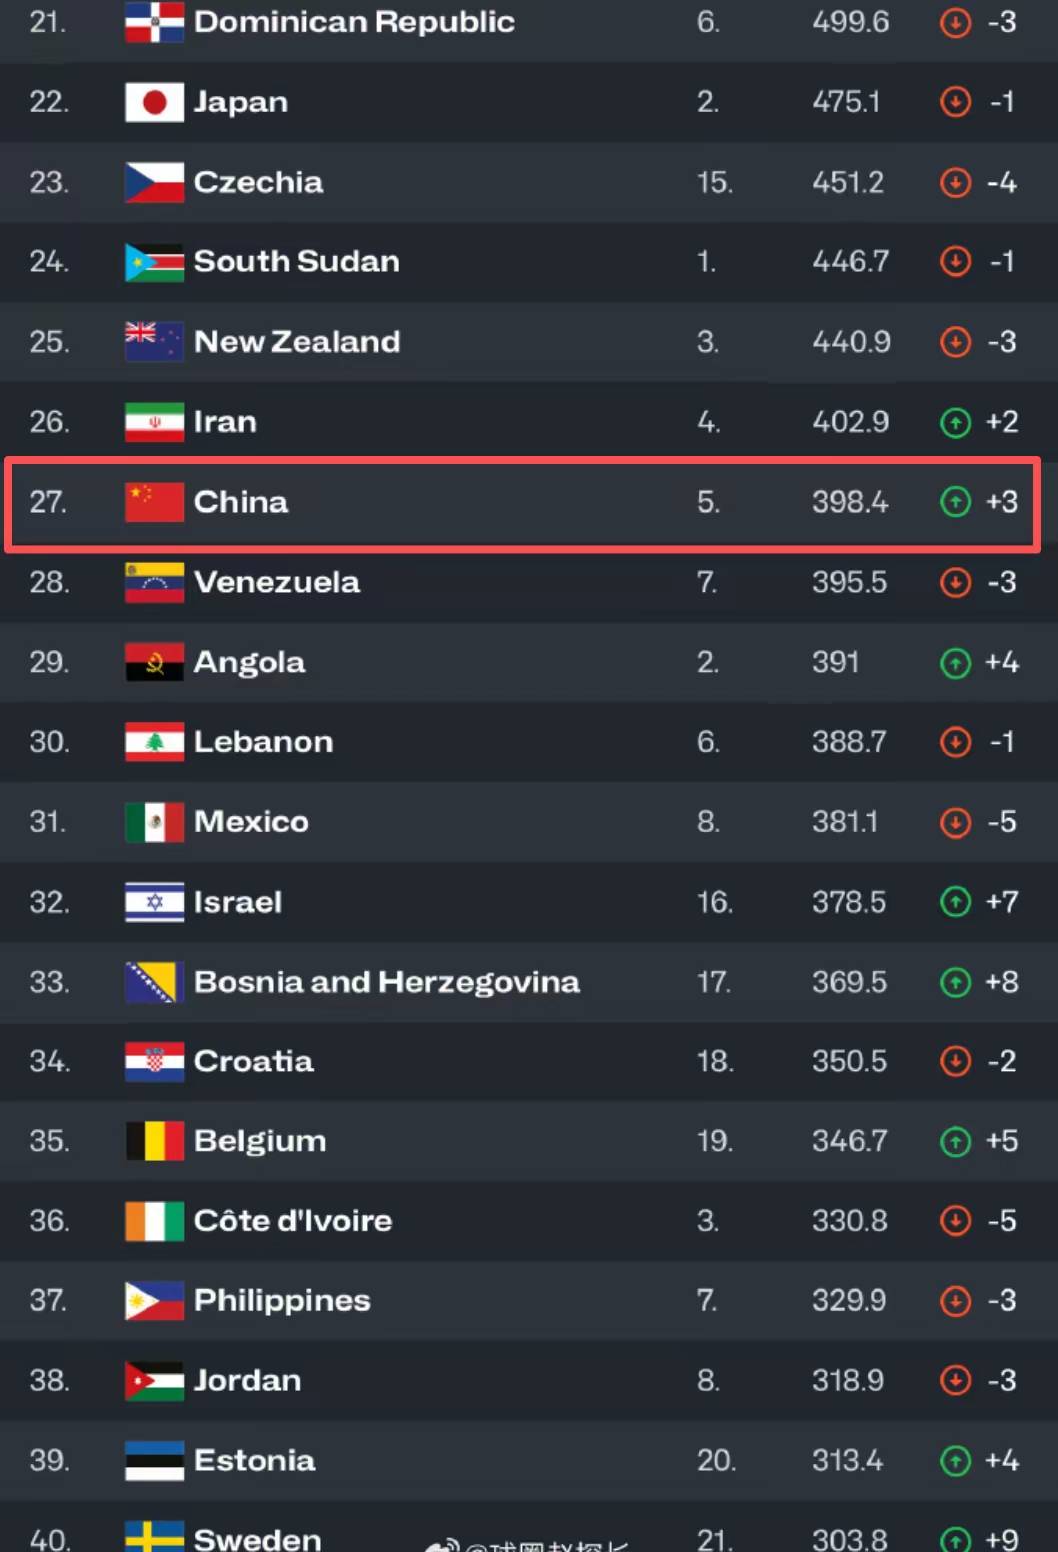Click the Angola country name
The image size is (1058, 1552).
249,662
